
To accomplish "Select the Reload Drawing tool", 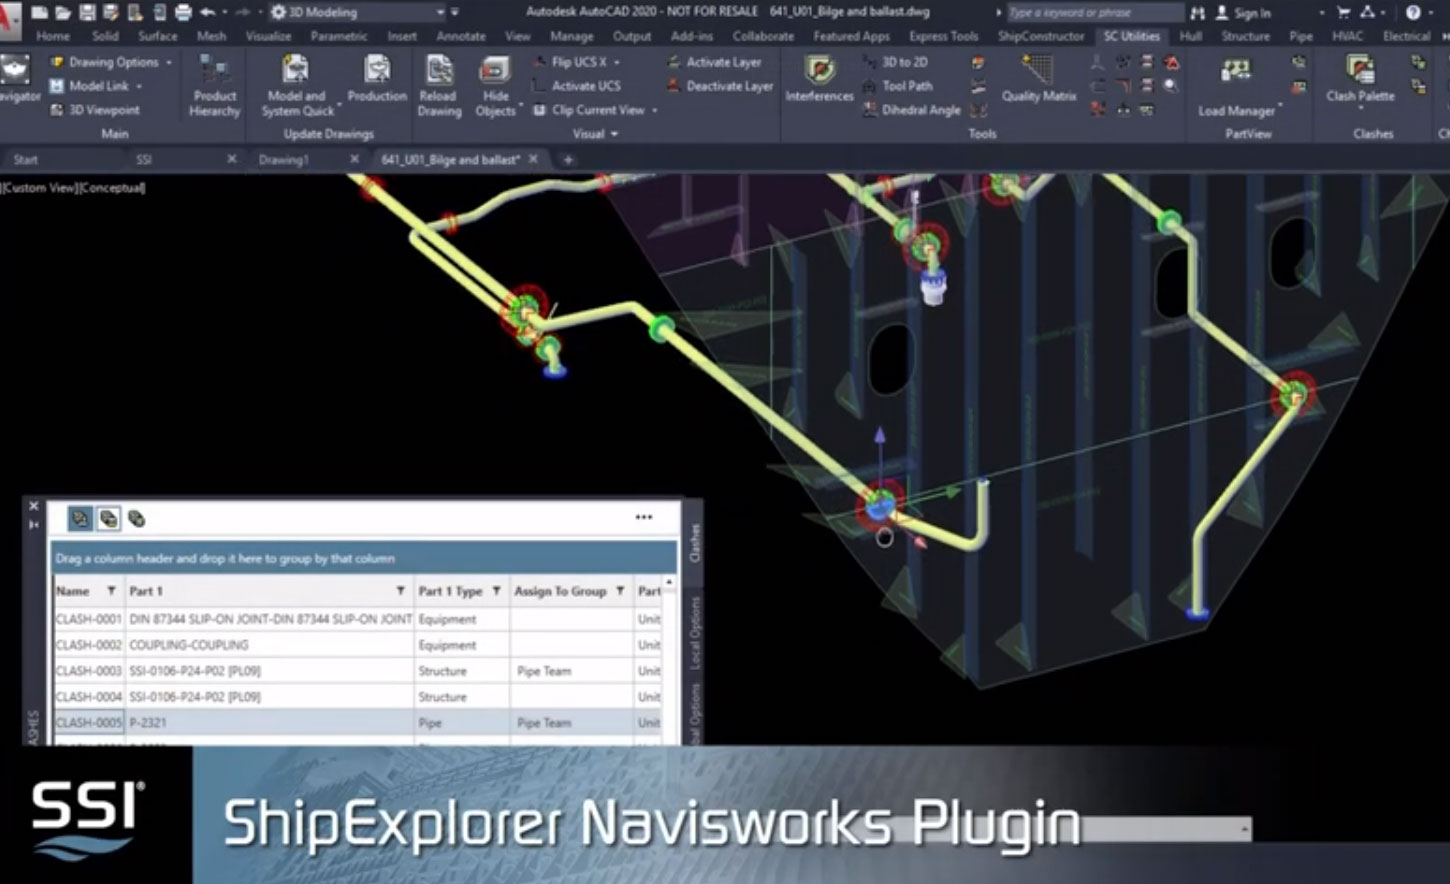I will 439,85.
